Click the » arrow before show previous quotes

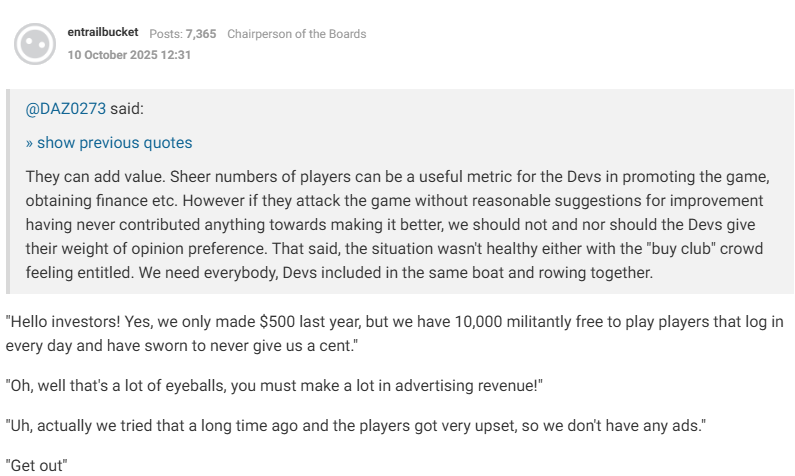pos(29,143)
